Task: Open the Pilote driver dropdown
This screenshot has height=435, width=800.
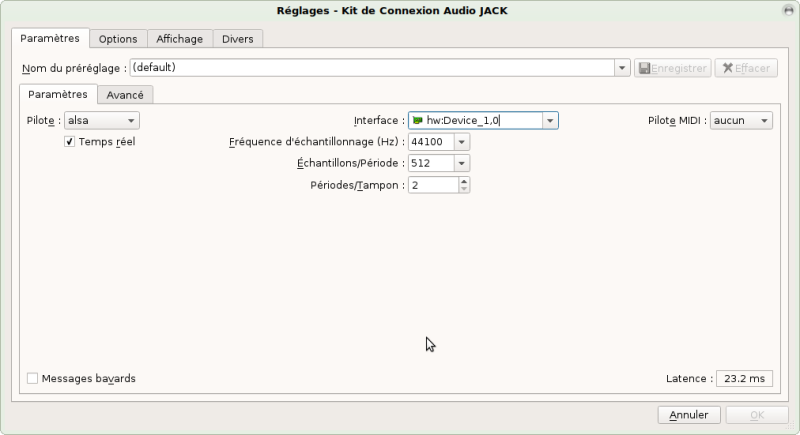Action: 102,120
